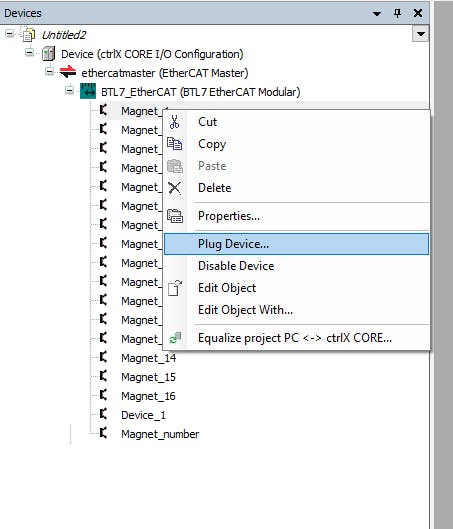Viewport: 453px width, 529px height.
Task: Open the Devices tree view dropdown
Action: coord(420,34)
